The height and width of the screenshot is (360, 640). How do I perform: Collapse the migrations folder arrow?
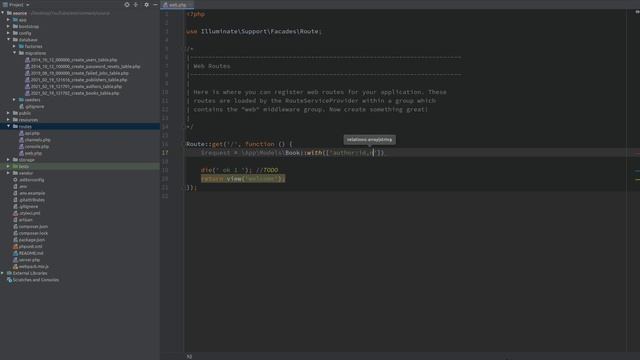(x=15, y=53)
